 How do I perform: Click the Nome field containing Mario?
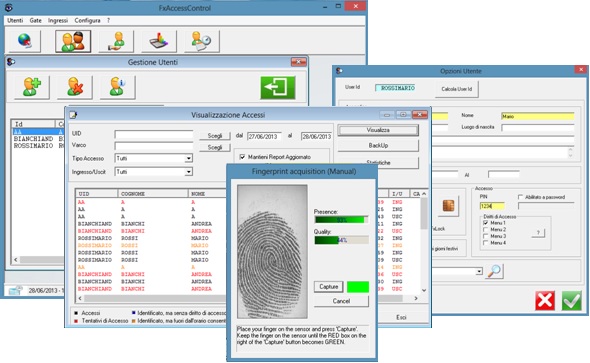coord(537,116)
